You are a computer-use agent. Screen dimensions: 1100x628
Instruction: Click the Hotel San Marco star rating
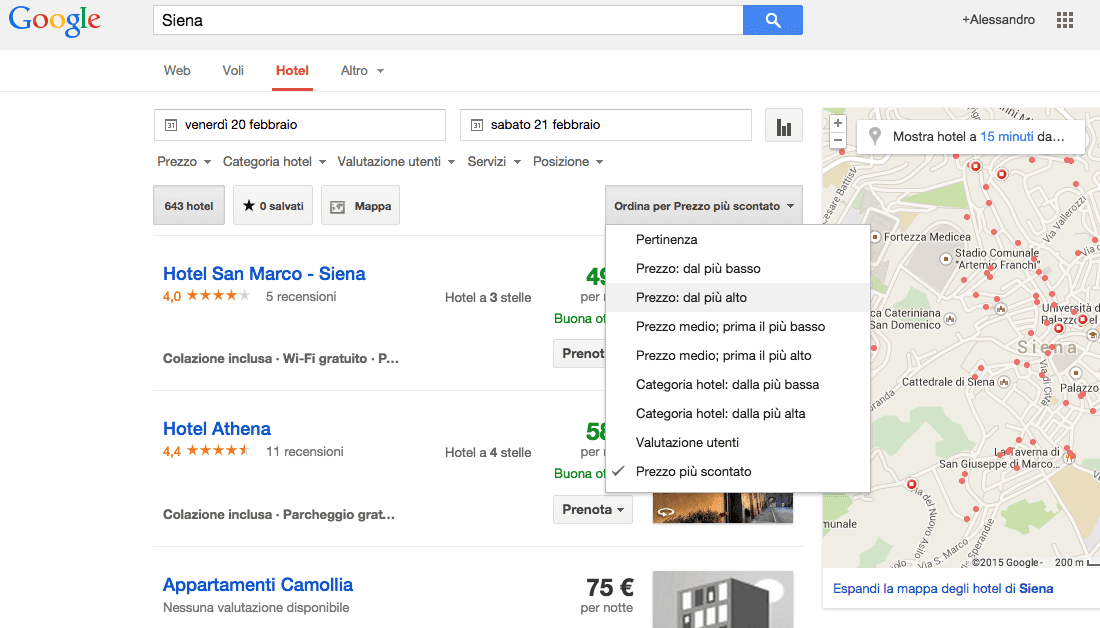pyautogui.click(x=218, y=295)
